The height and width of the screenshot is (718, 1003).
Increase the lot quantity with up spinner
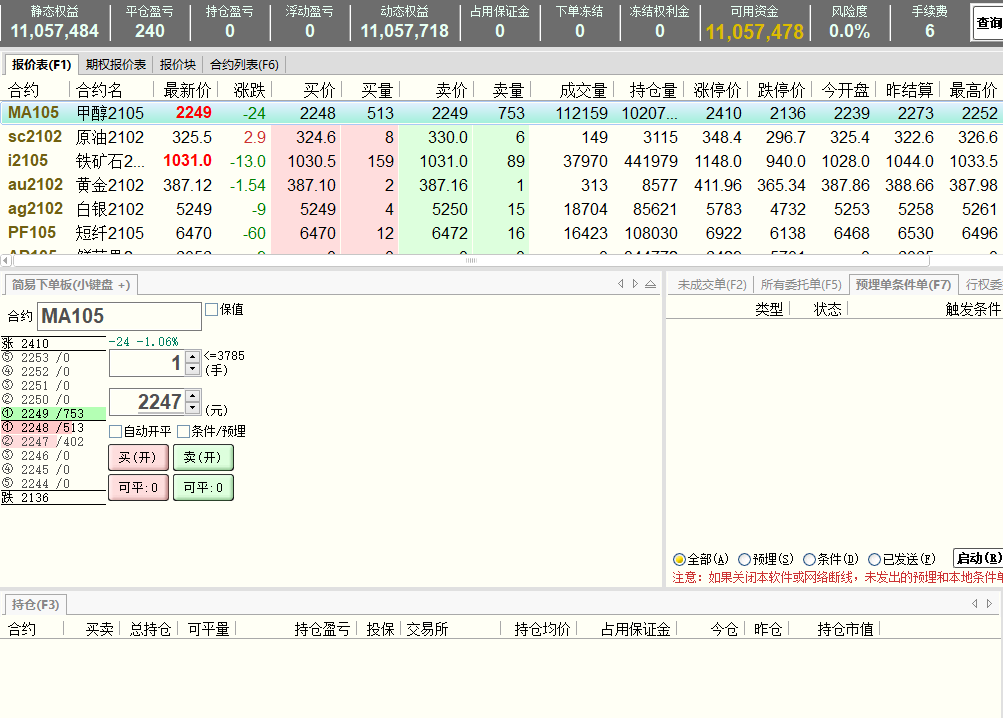[193, 357]
